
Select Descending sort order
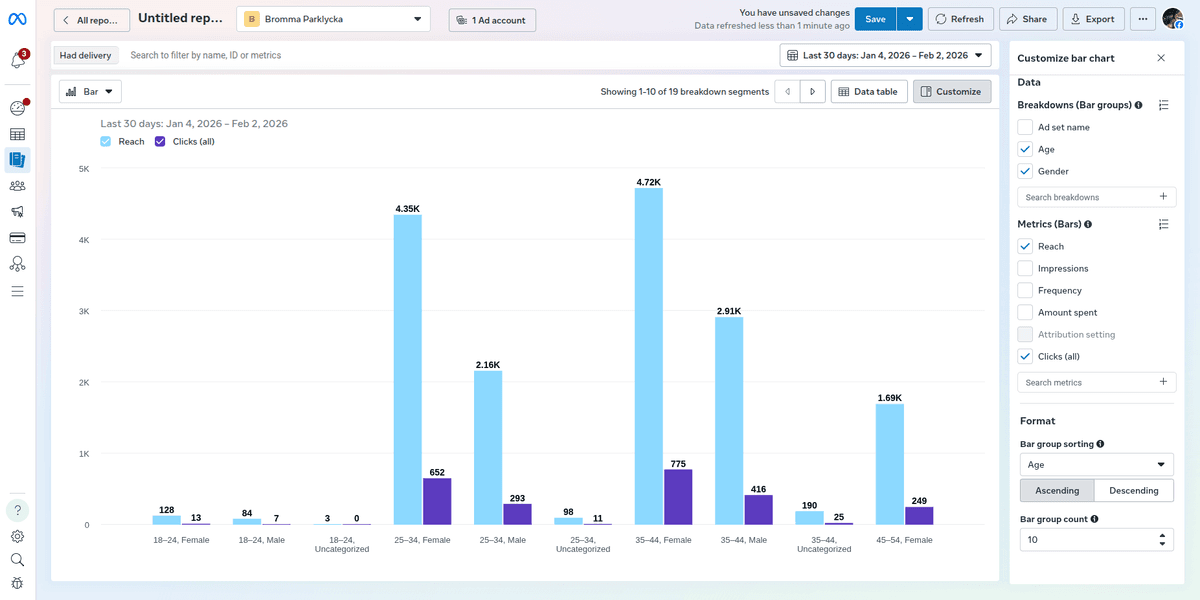pyautogui.click(x=1134, y=491)
